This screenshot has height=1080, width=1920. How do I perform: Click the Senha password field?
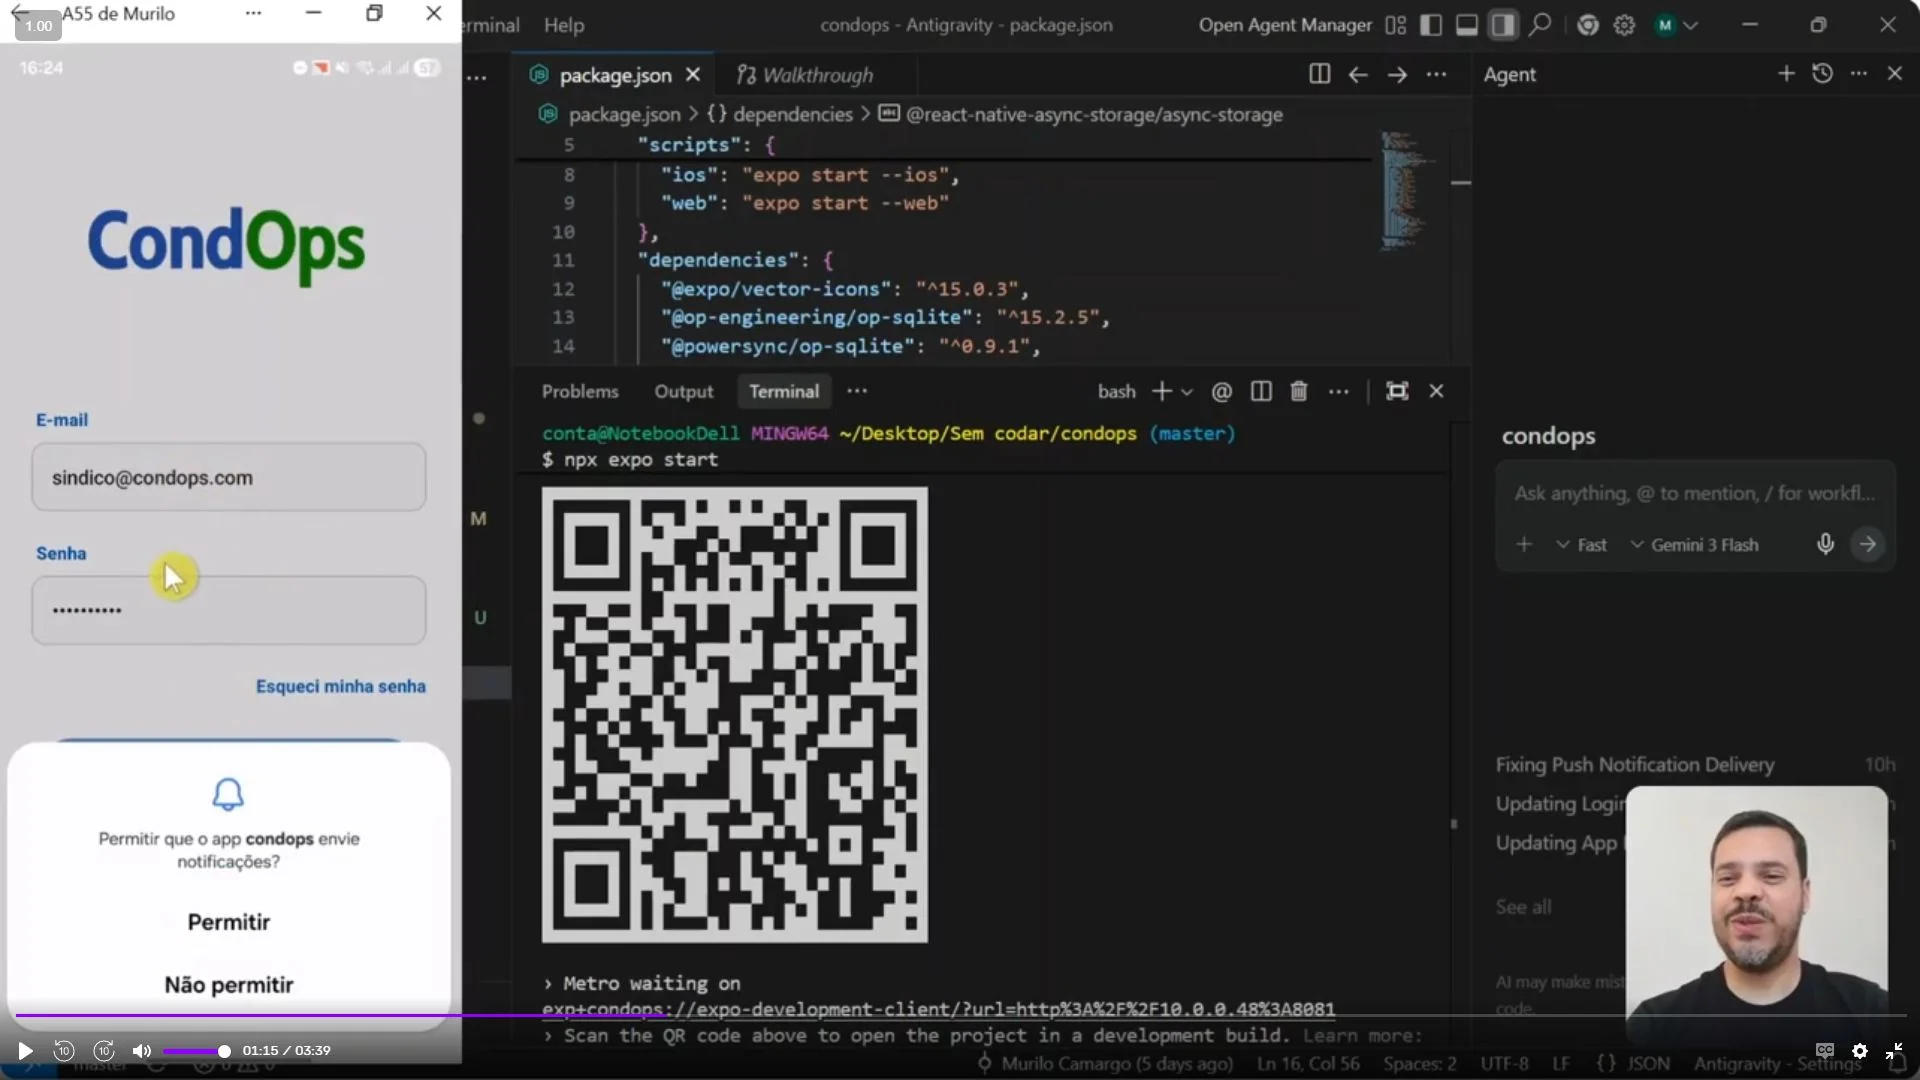229,610
